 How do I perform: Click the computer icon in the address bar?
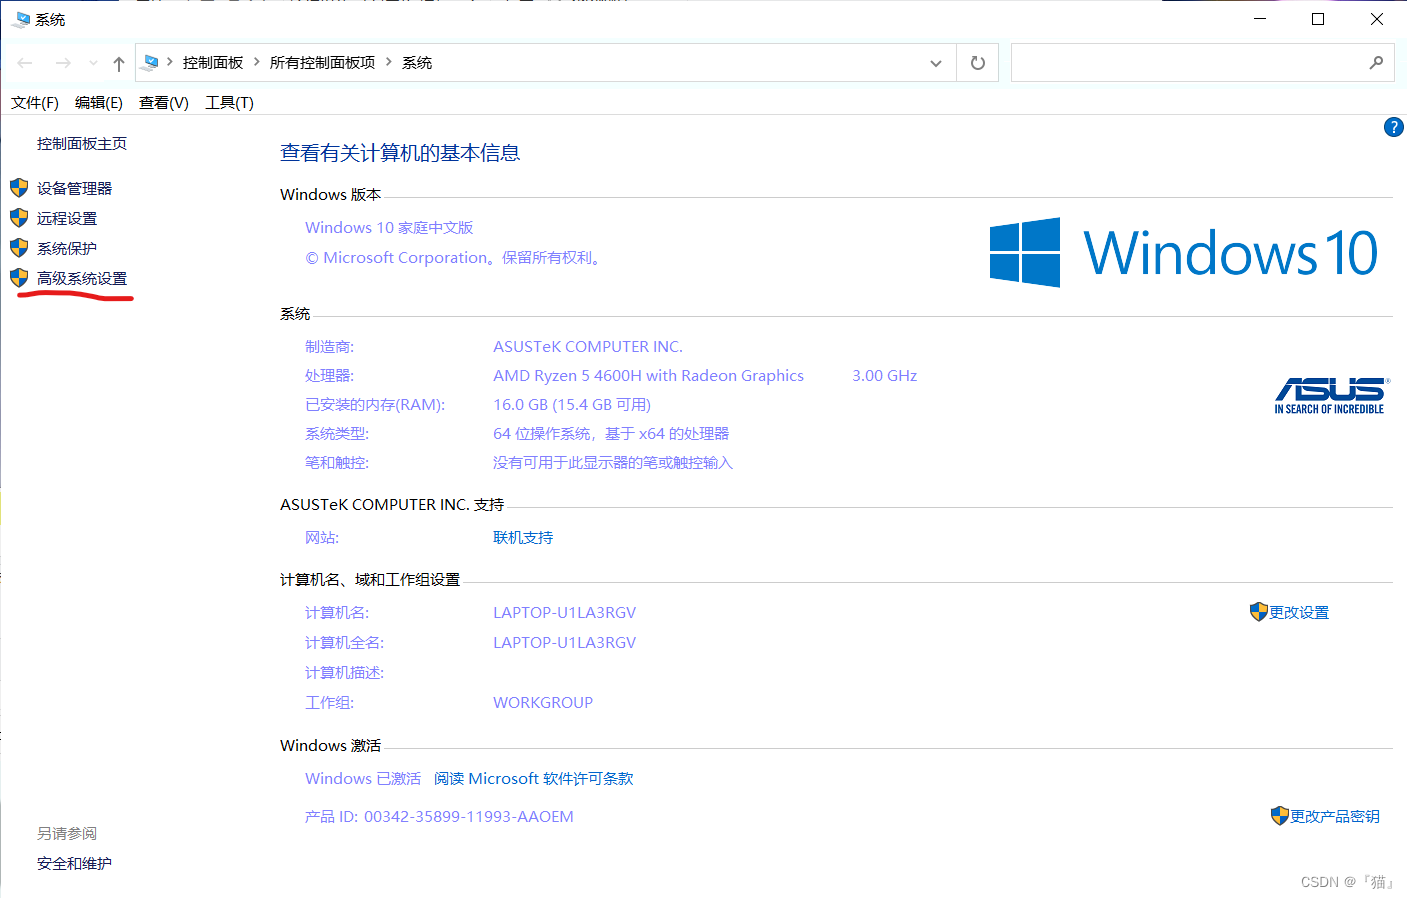point(150,62)
